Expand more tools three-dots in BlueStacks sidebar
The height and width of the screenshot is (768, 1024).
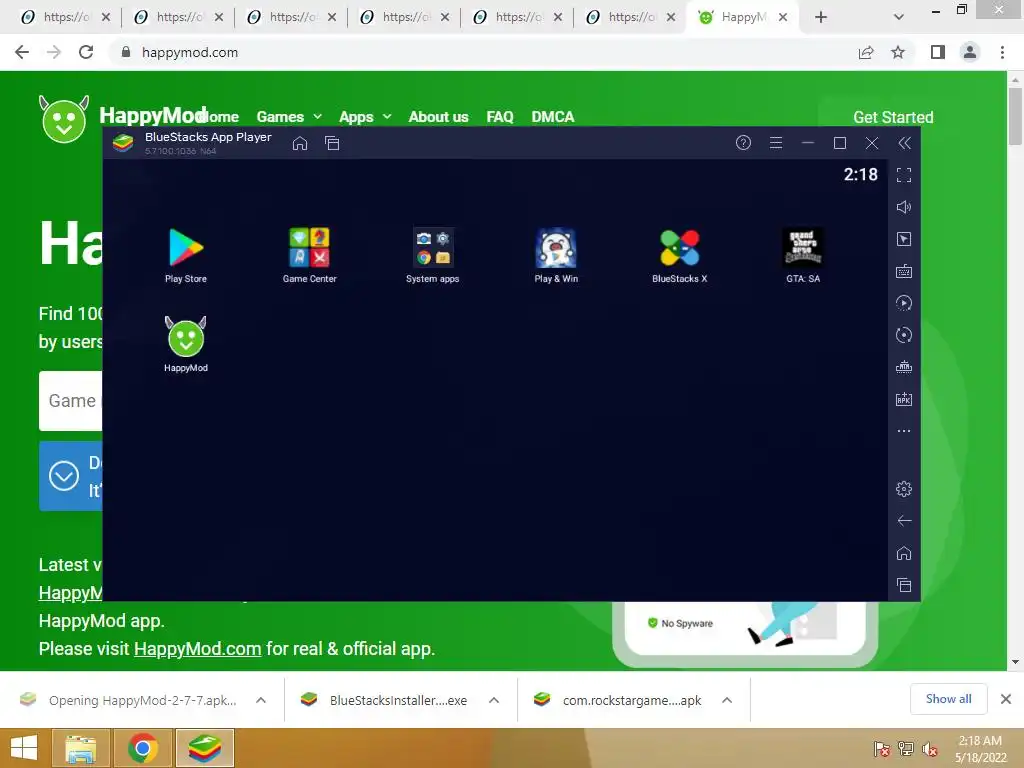pos(904,431)
